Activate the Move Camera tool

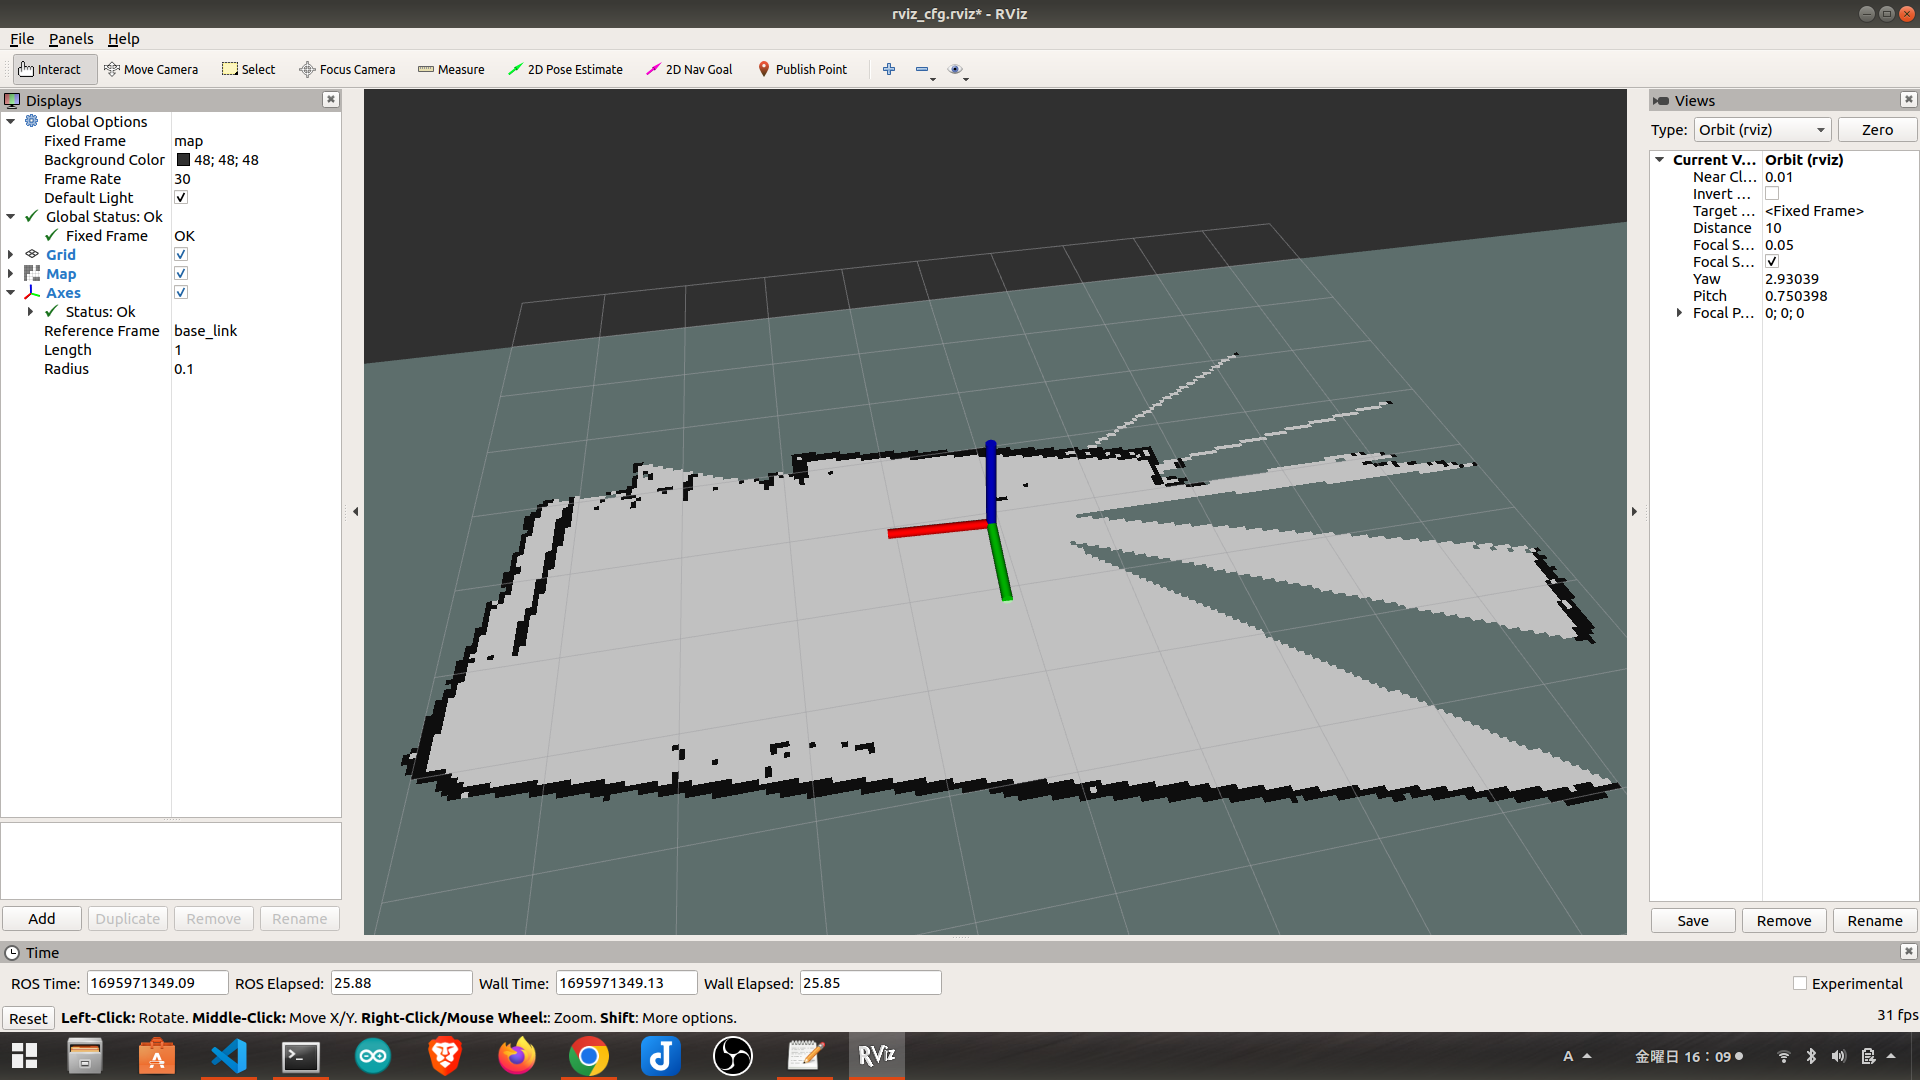151,69
